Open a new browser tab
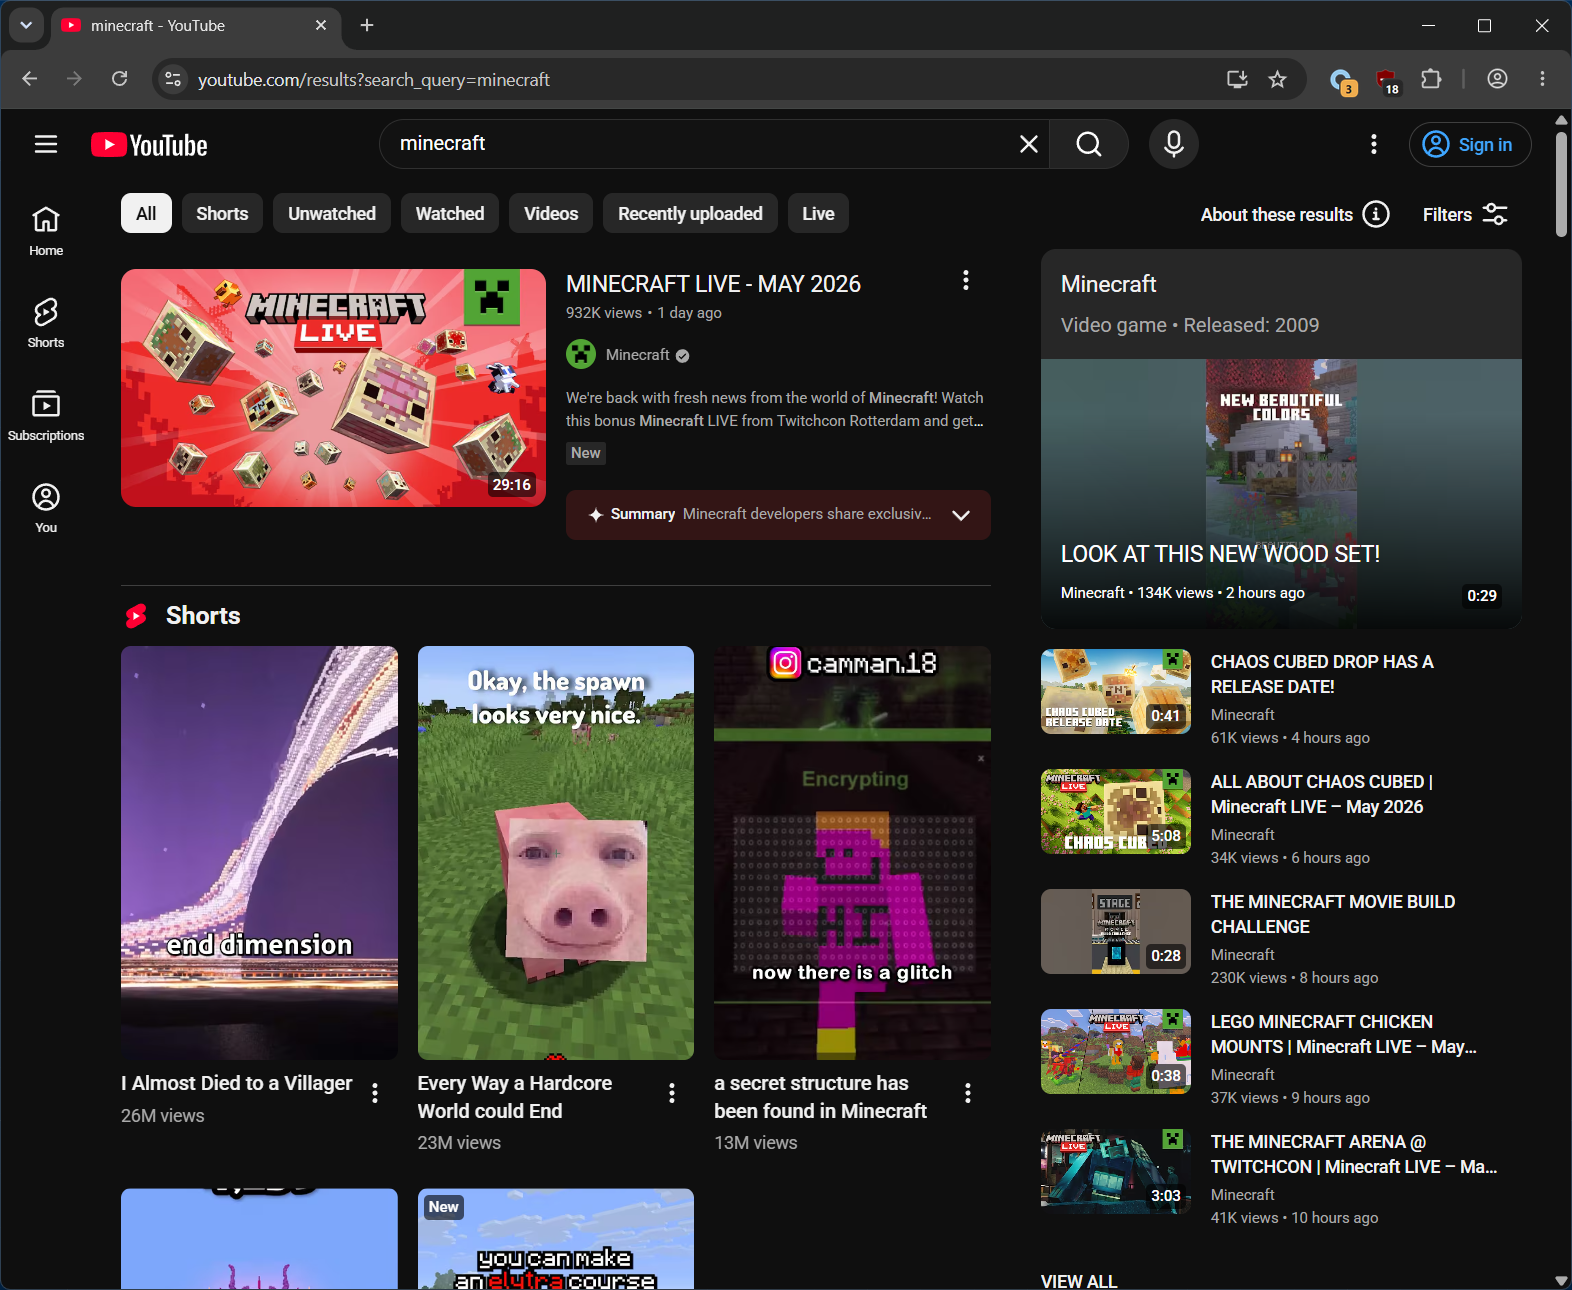Viewport: 1572px width, 1290px height. 367,25
